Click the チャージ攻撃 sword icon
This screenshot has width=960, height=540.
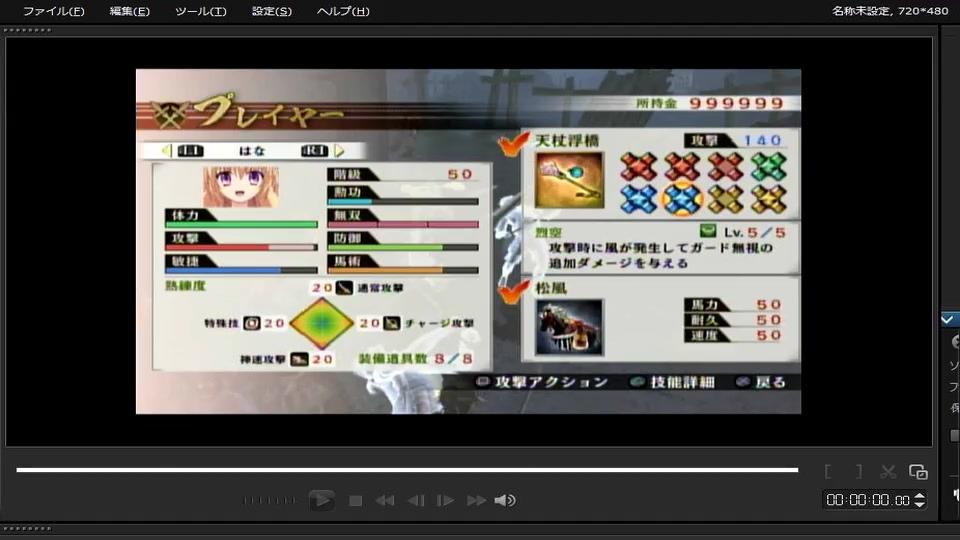point(392,323)
